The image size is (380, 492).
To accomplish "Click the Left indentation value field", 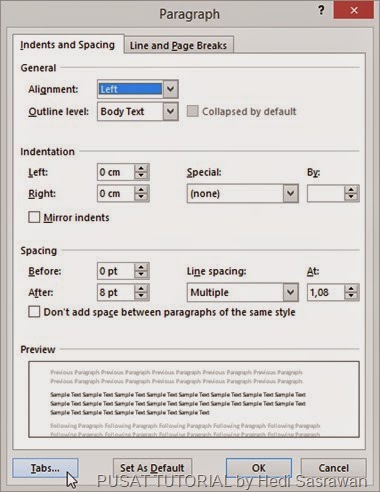I will pos(116,172).
